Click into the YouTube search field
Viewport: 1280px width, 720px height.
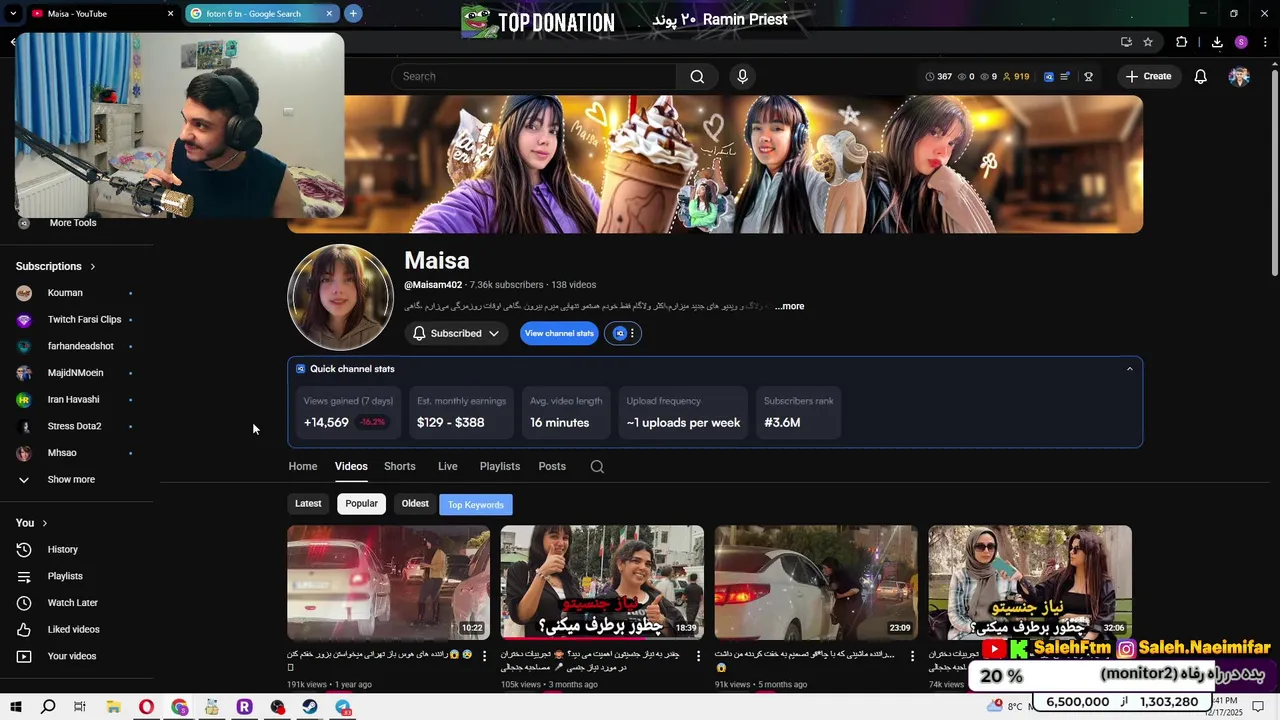[x=535, y=76]
